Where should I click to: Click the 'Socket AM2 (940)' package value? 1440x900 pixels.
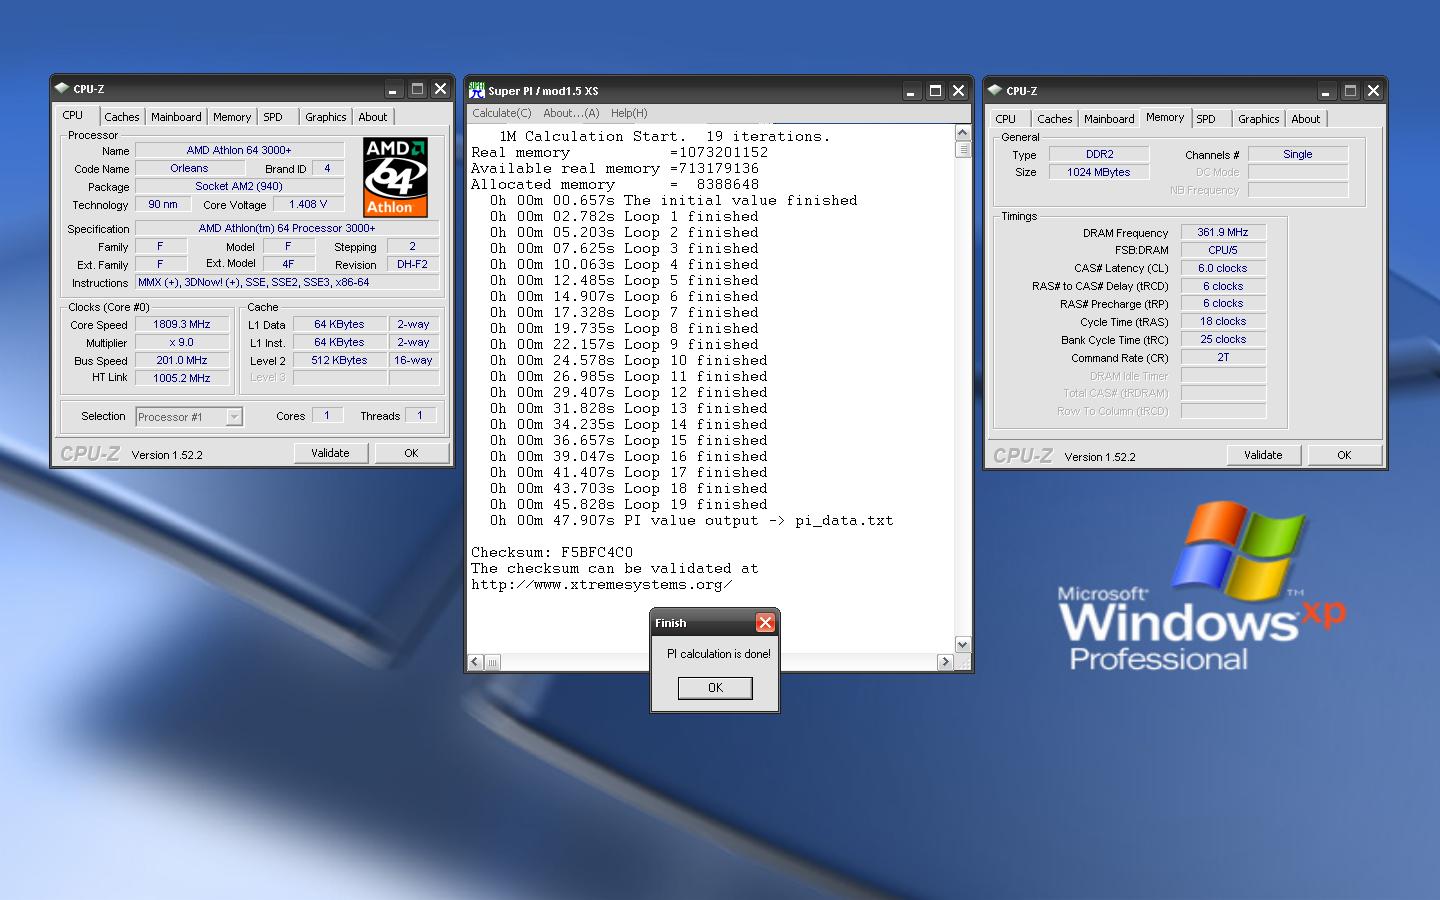[x=240, y=186]
